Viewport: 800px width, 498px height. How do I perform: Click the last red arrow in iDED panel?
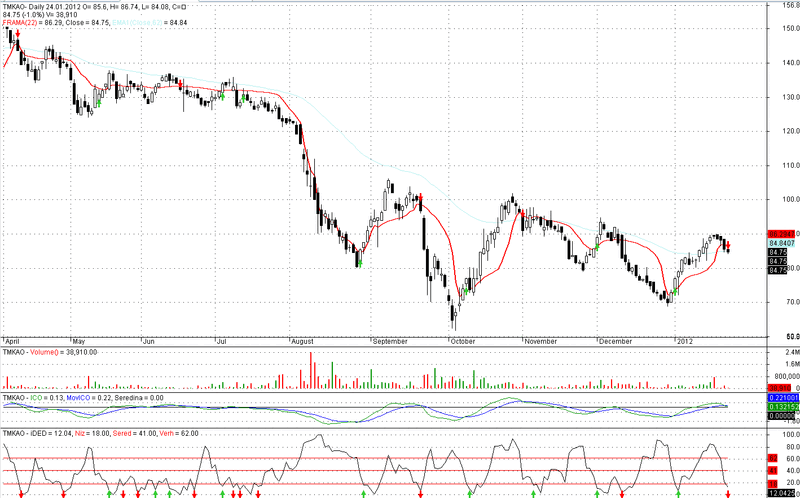(x=727, y=493)
